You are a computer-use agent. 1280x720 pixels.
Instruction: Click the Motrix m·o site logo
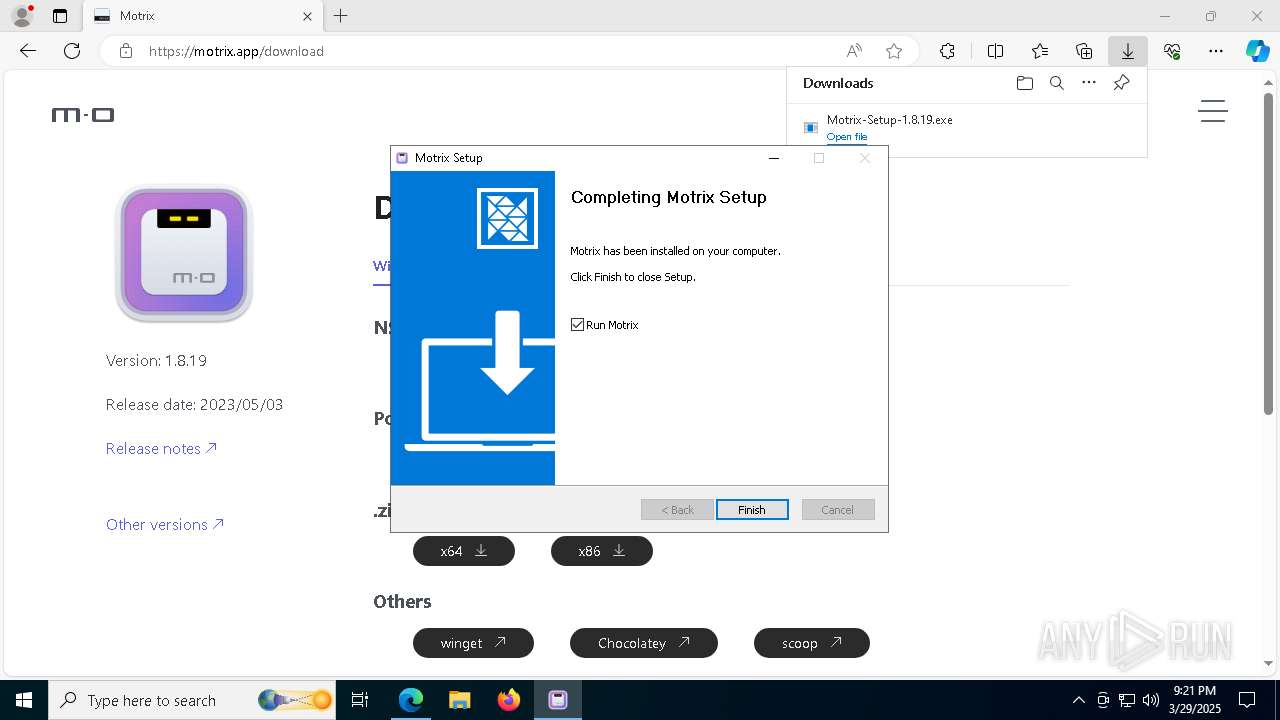(83, 115)
